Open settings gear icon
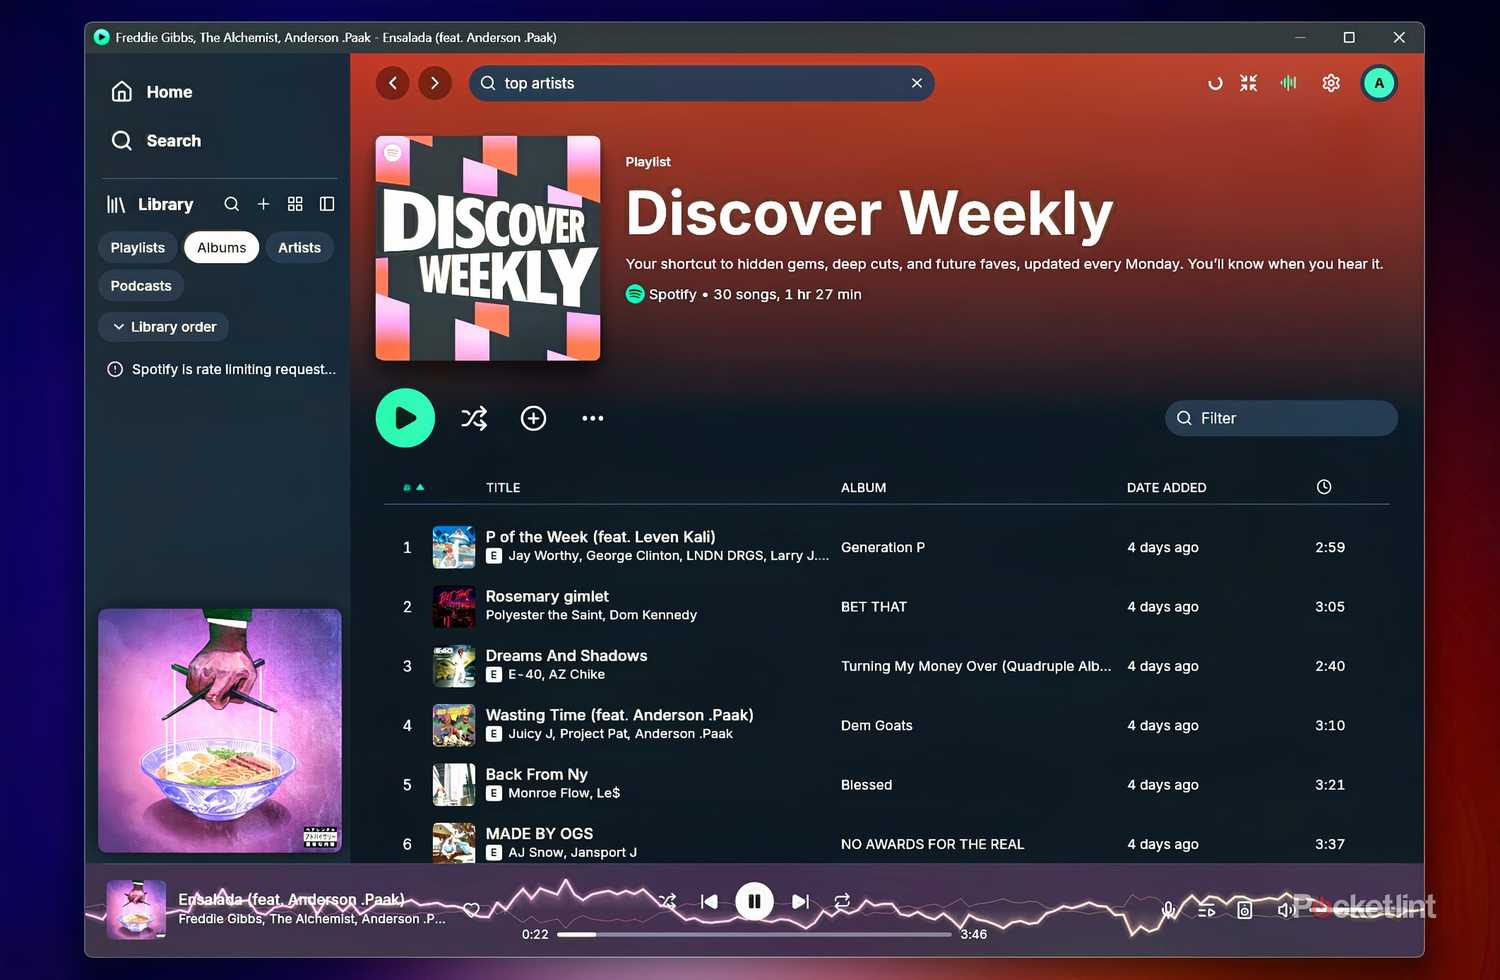The height and width of the screenshot is (980, 1500). (x=1331, y=83)
